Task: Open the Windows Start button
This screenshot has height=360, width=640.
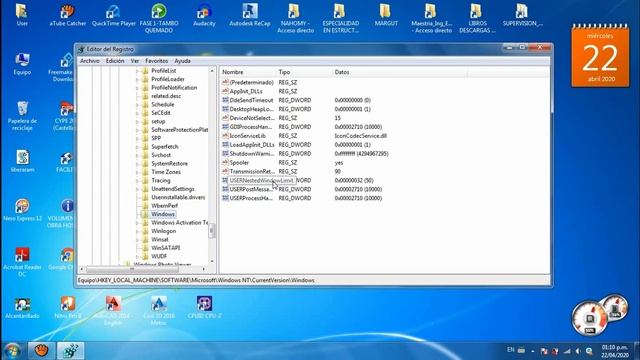Action: click(12, 351)
